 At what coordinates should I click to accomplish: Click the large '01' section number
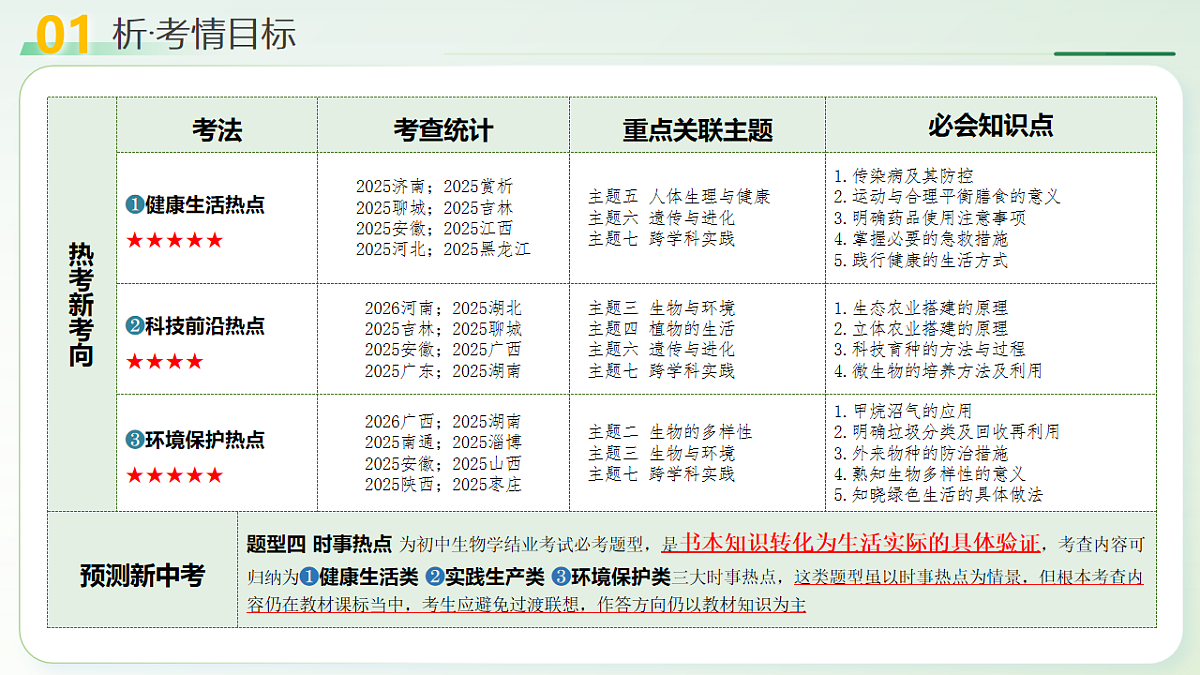(65, 35)
